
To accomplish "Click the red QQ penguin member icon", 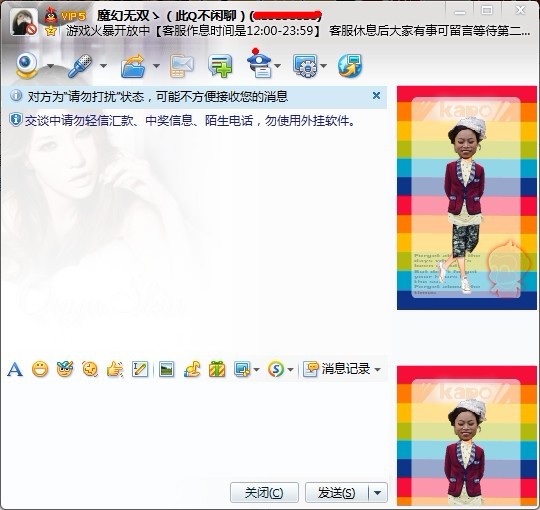I will pyautogui.click(x=51, y=15).
